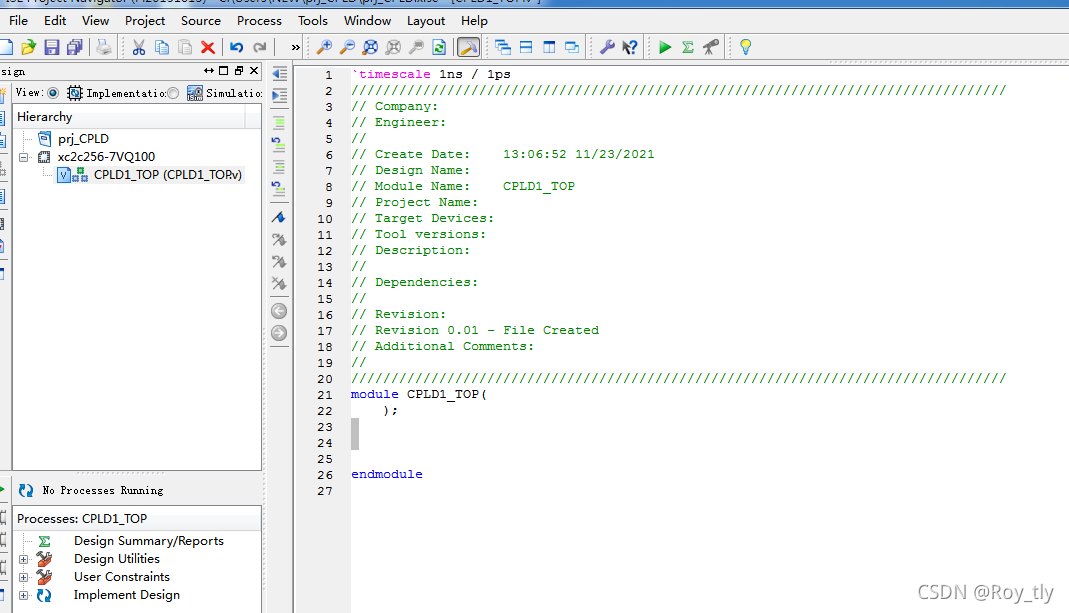Select device xc2c256-7VQ100 in hierarchy

point(106,157)
